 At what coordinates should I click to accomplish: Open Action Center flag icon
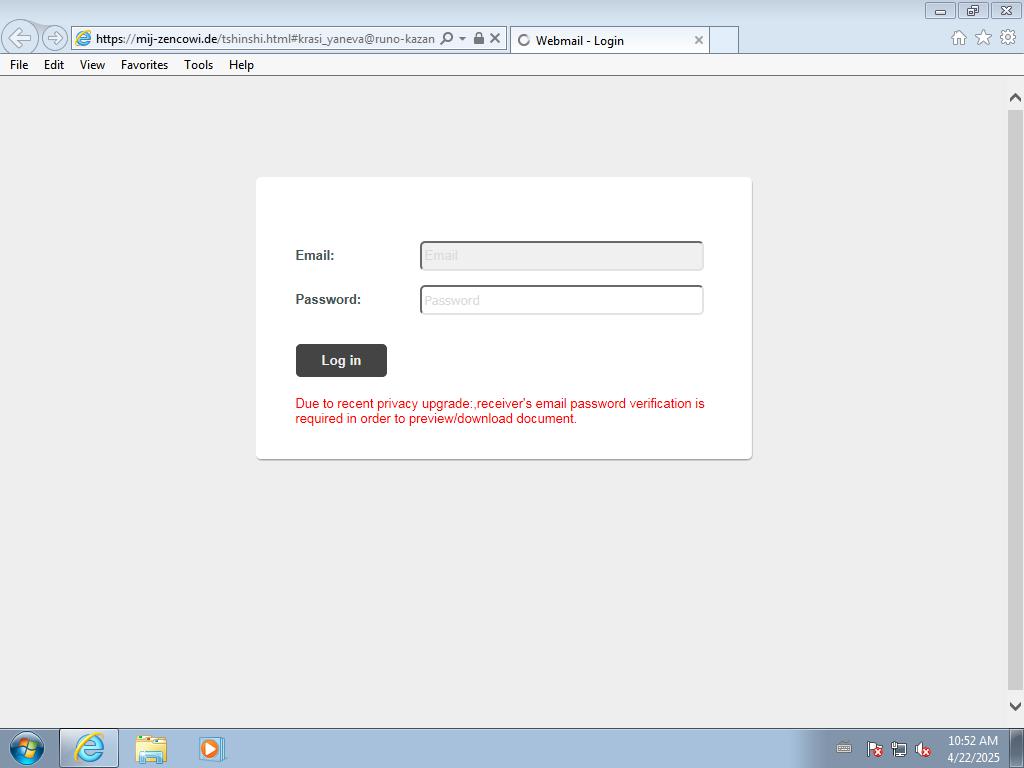pyautogui.click(x=874, y=749)
